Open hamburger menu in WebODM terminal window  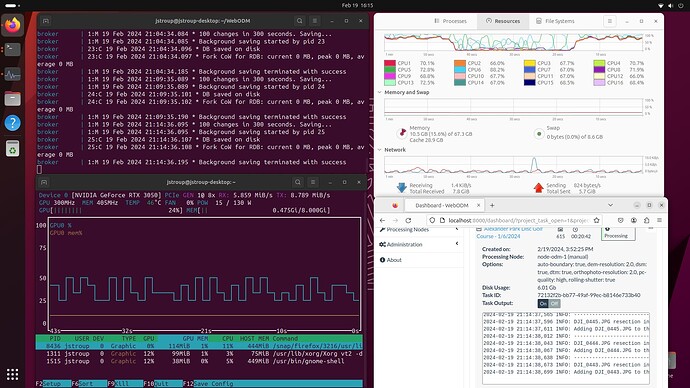point(315,21)
